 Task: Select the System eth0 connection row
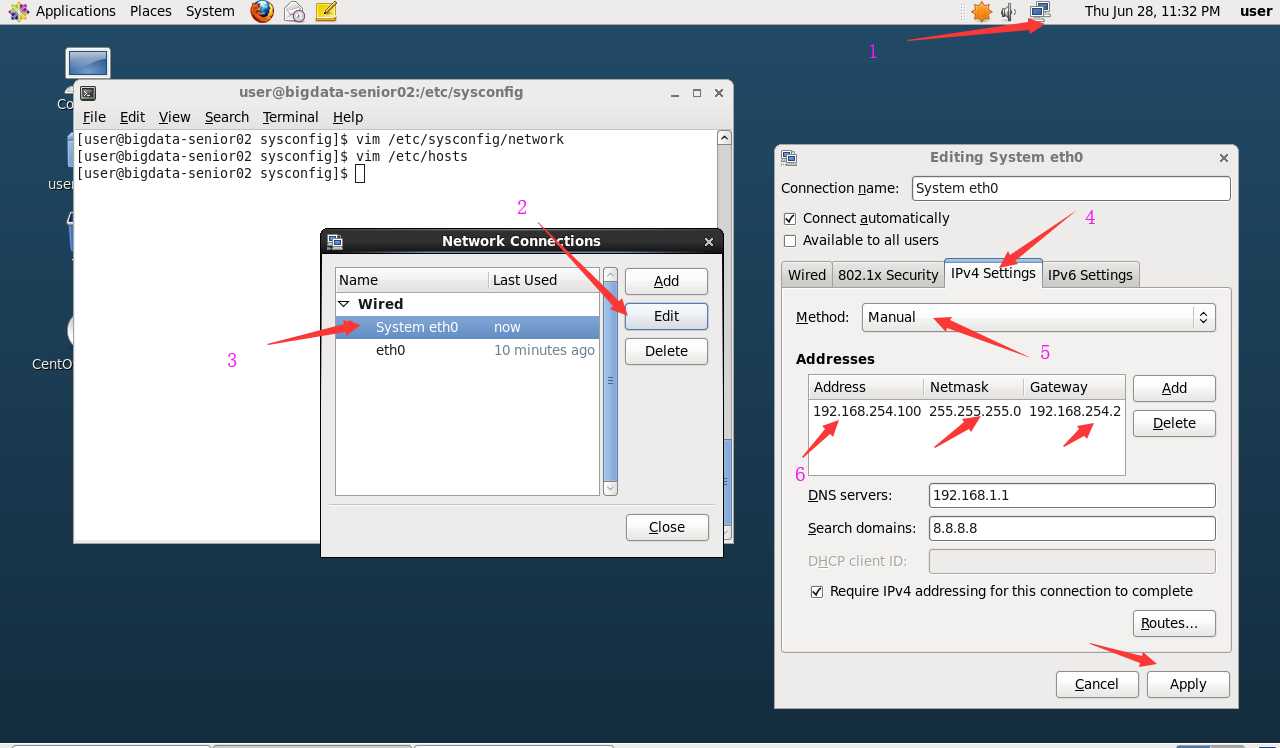[467, 327]
